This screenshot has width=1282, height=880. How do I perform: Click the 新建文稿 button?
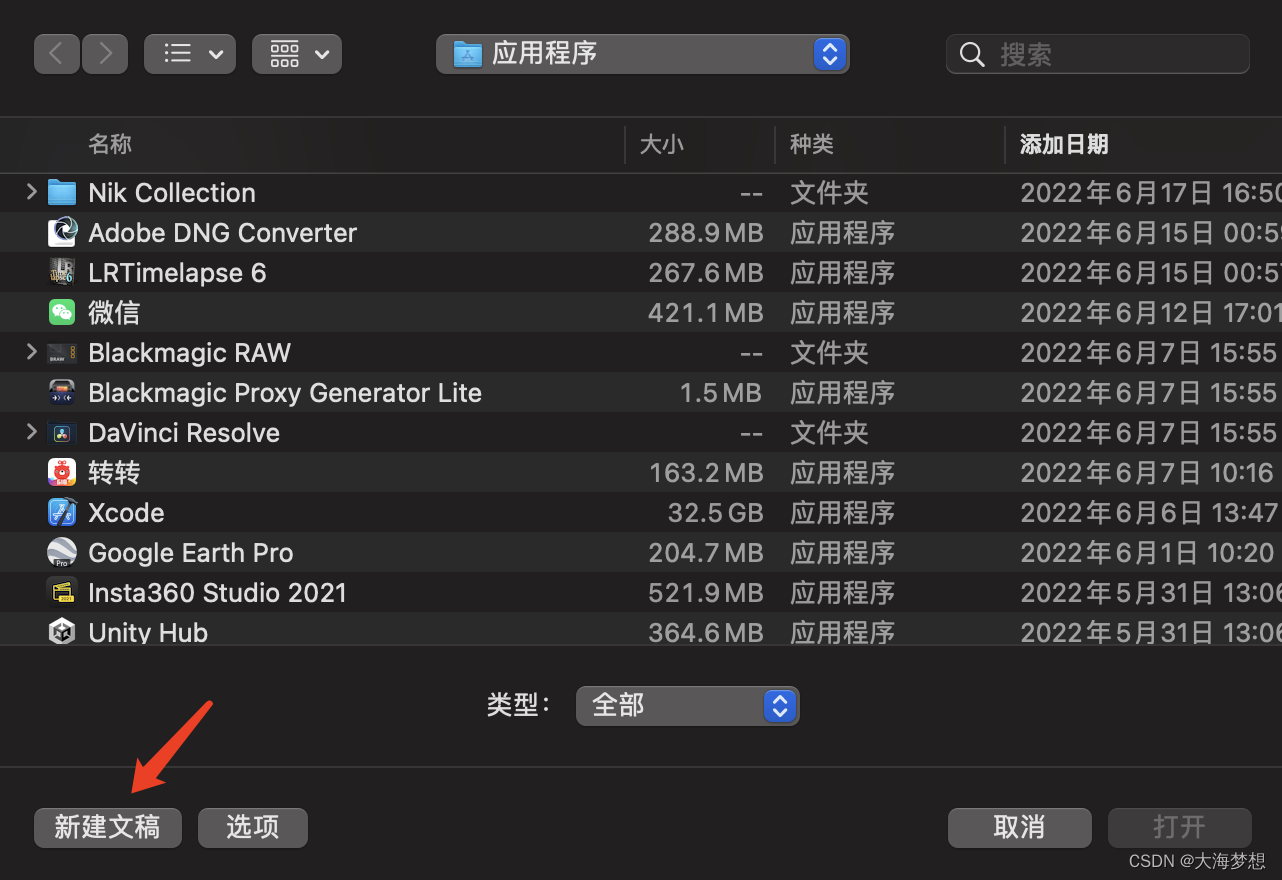pyautogui.click(x=108, y=828)
